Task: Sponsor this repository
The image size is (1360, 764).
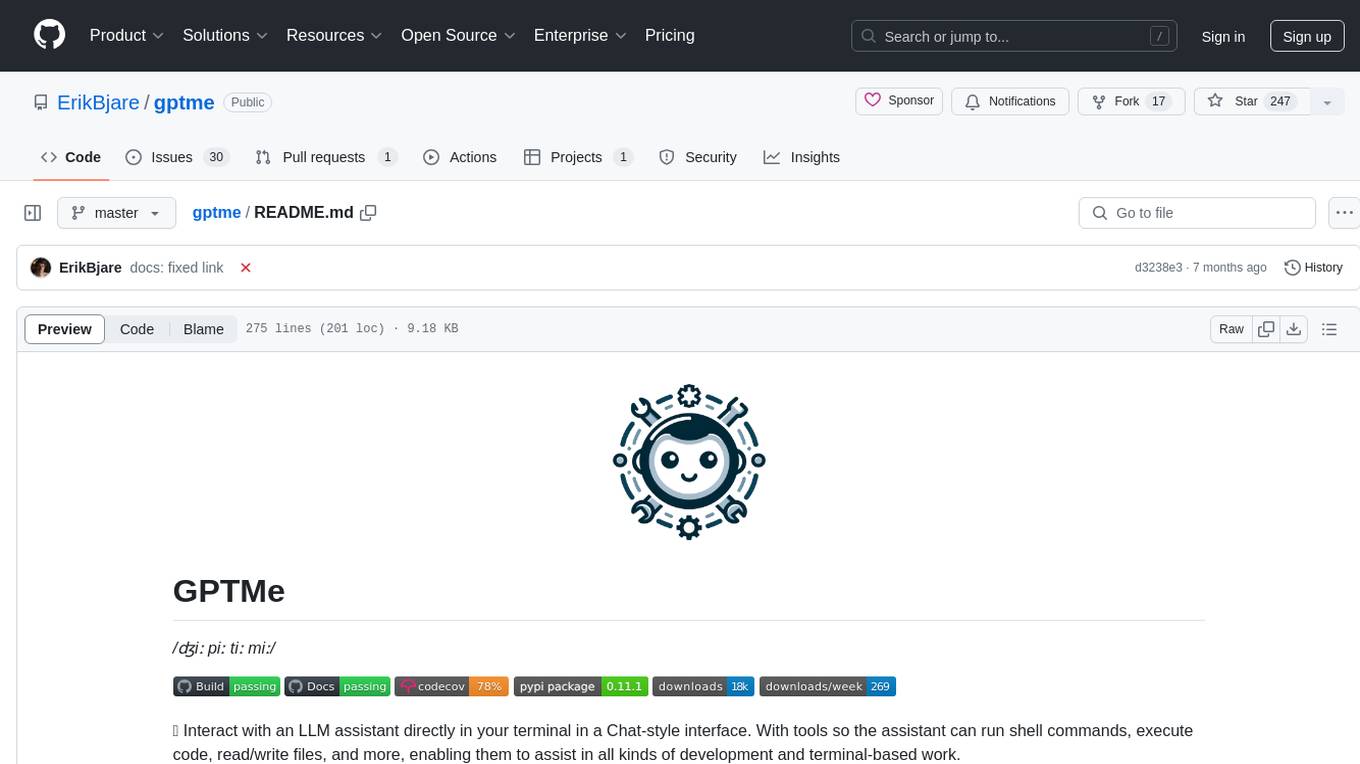Action: point(899,101)
